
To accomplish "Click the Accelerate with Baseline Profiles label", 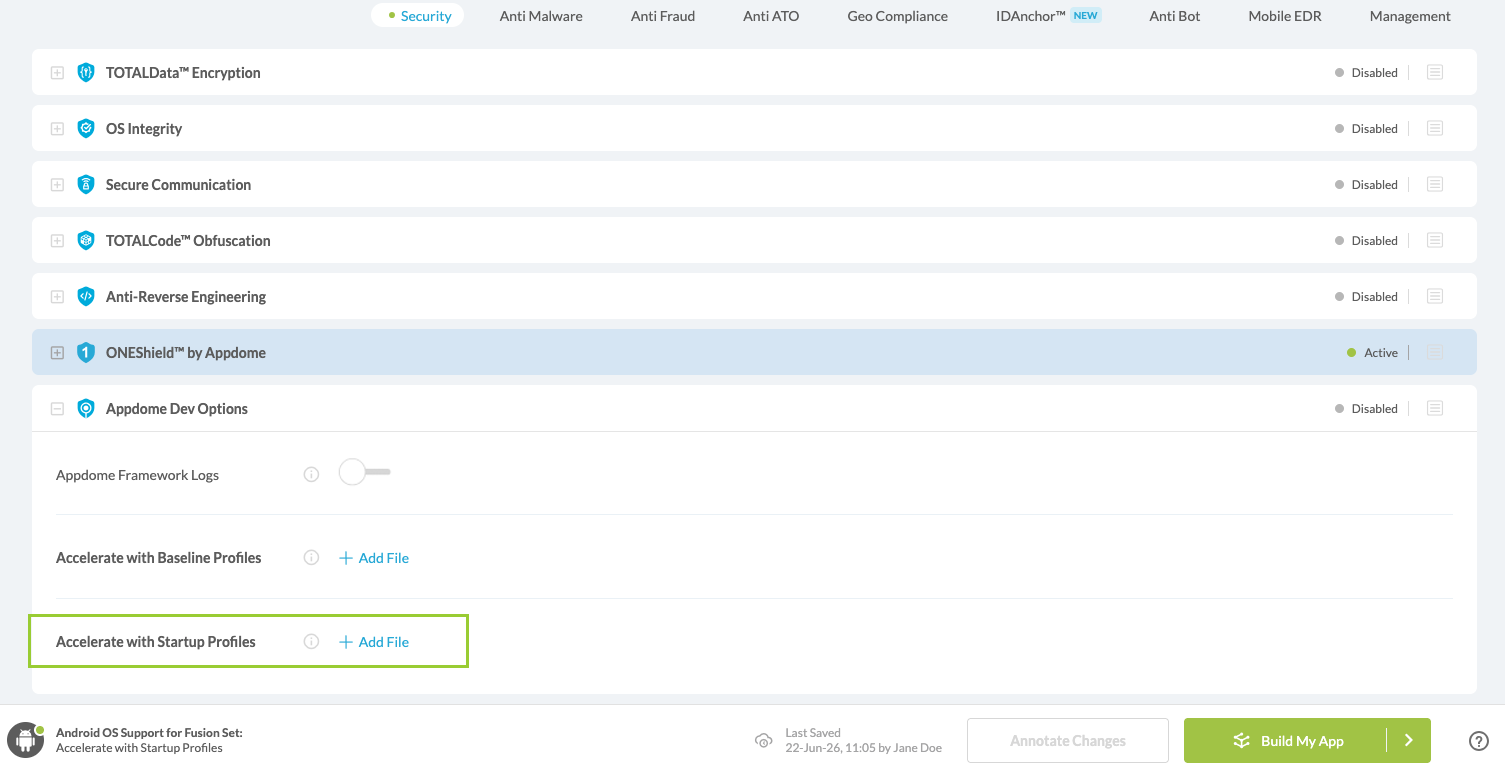I will 159,558.
